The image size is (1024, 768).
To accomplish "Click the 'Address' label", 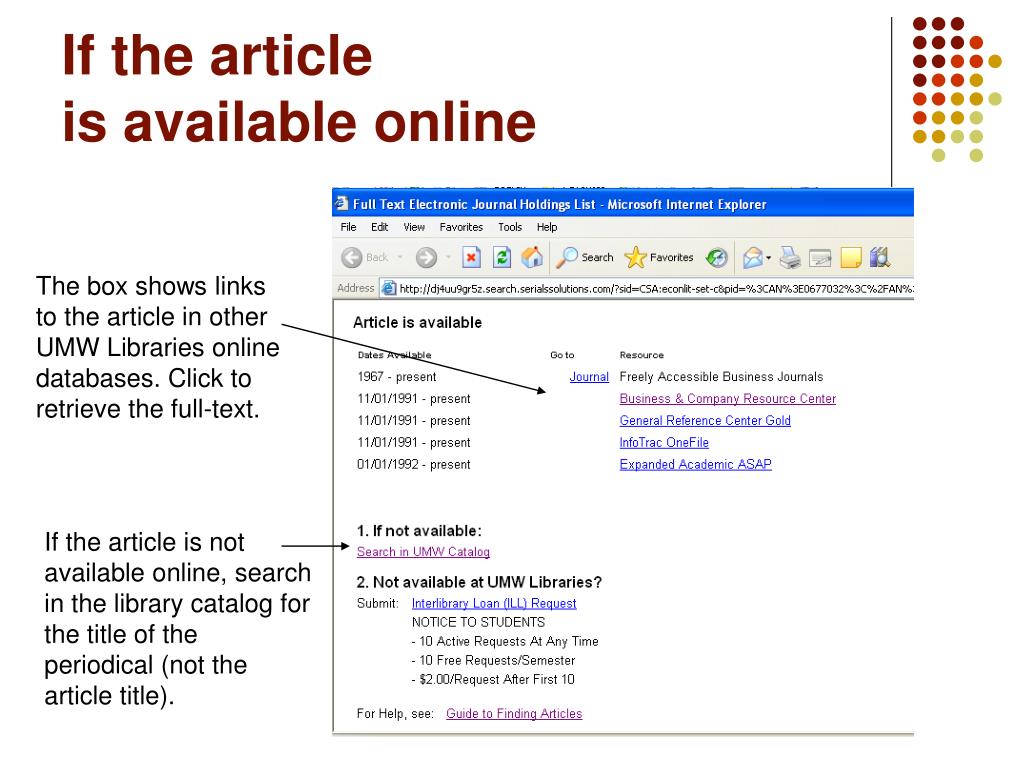I will pyautogui.click(x=355, y=288).
